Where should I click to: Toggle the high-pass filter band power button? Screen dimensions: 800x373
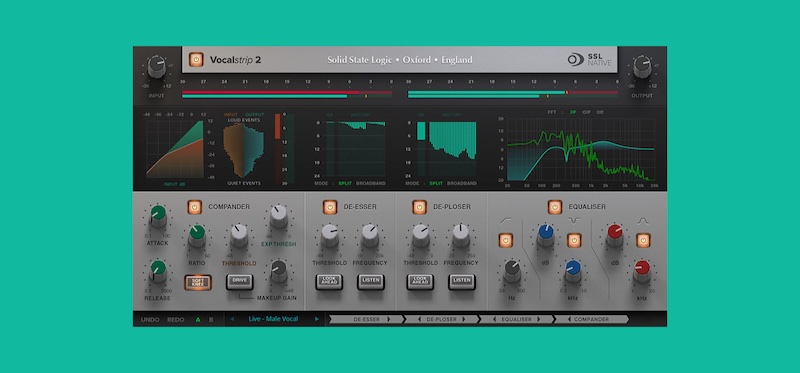506,240
